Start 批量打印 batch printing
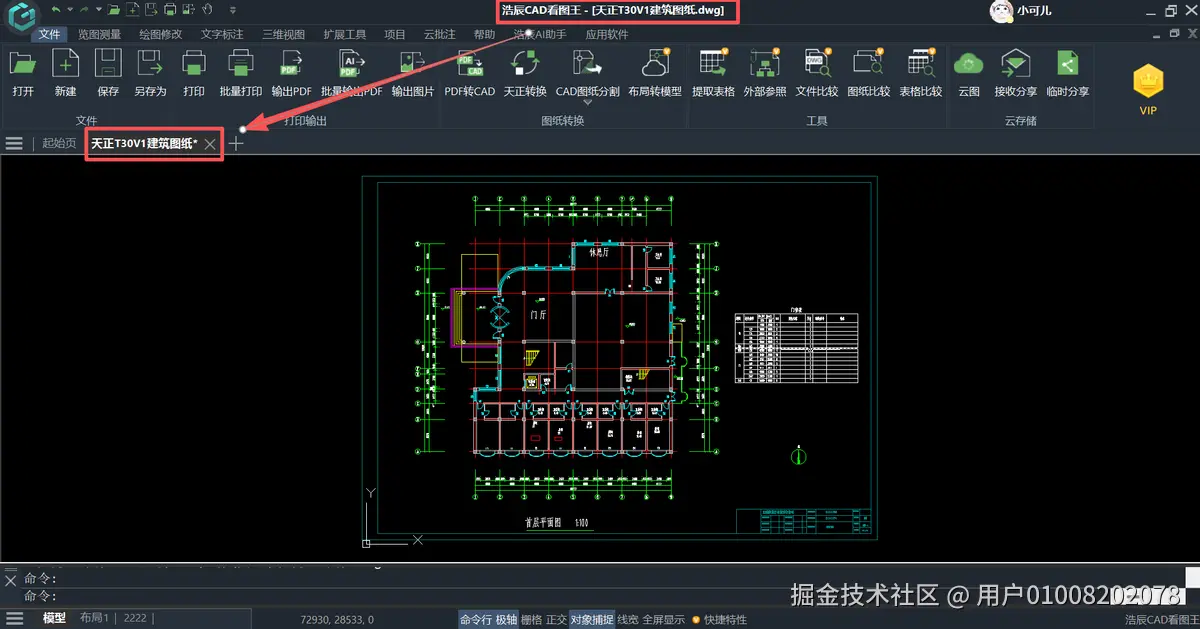The height and width of the screenshot is (629, 1200). point(239,73)
